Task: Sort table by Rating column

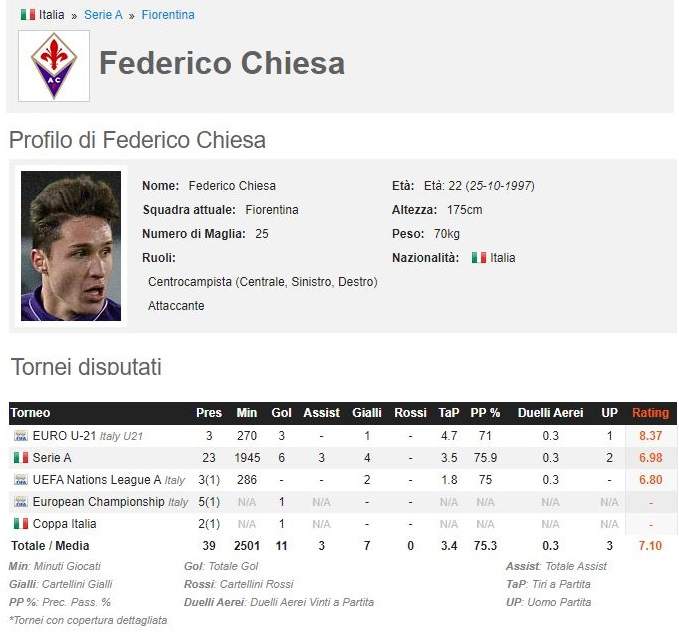Action: 650,413
